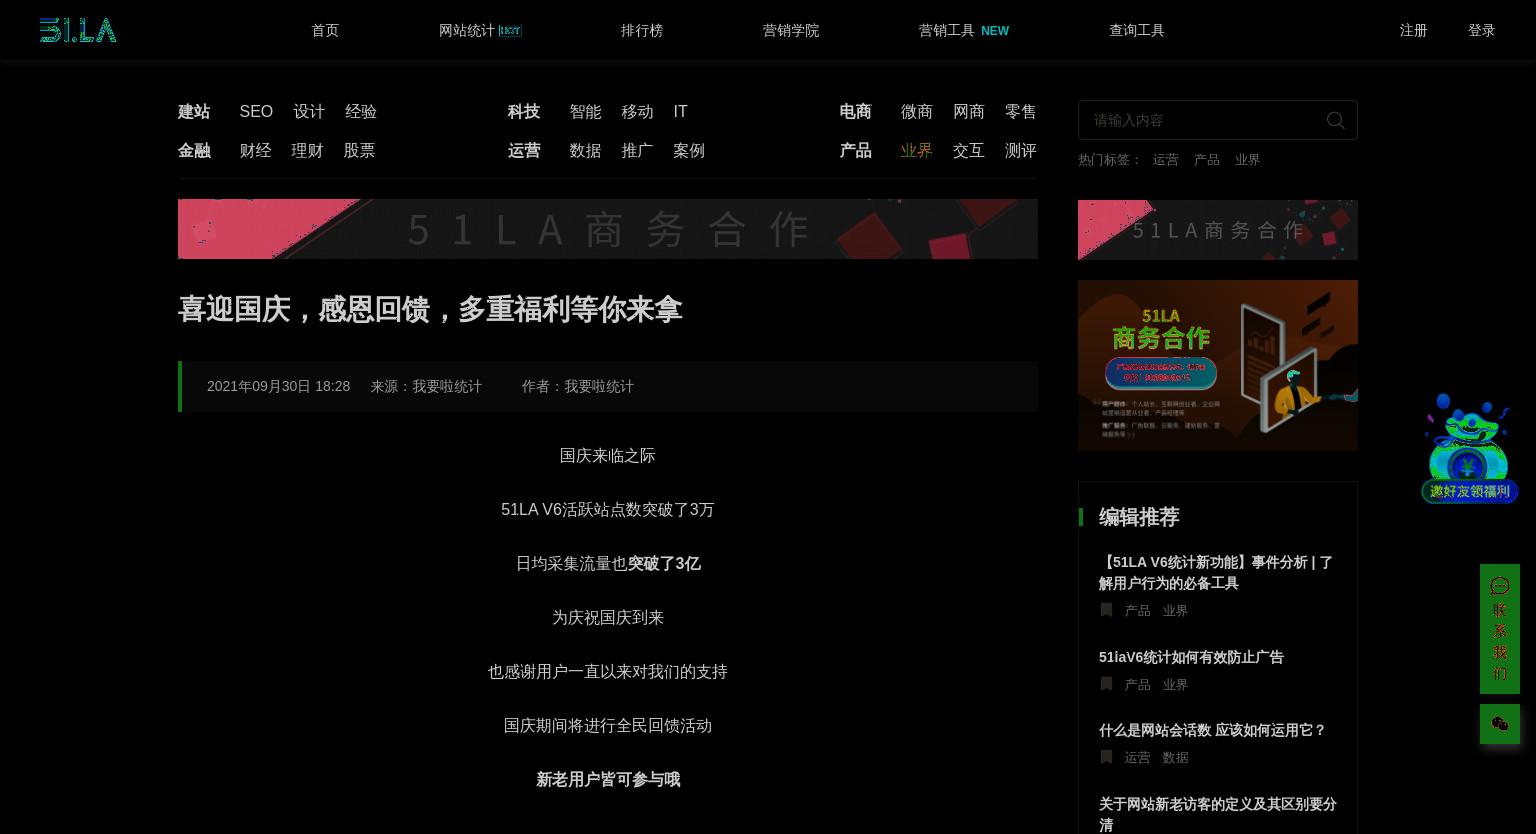This screenshot has width=1536, height=834.
Task: Select 营销工具 NEW menu item
Action: tap(964, 30)
